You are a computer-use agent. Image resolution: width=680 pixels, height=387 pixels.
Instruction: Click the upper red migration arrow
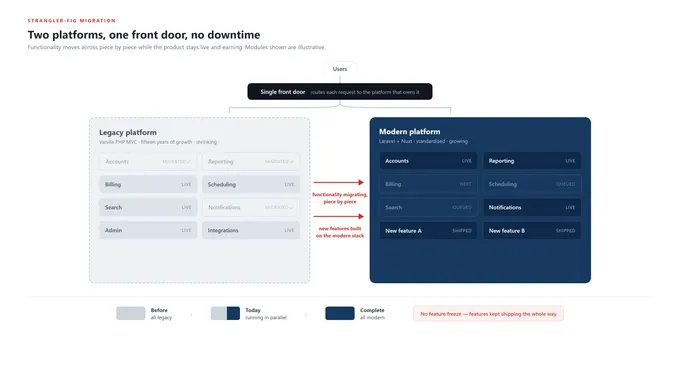(339, 183)
